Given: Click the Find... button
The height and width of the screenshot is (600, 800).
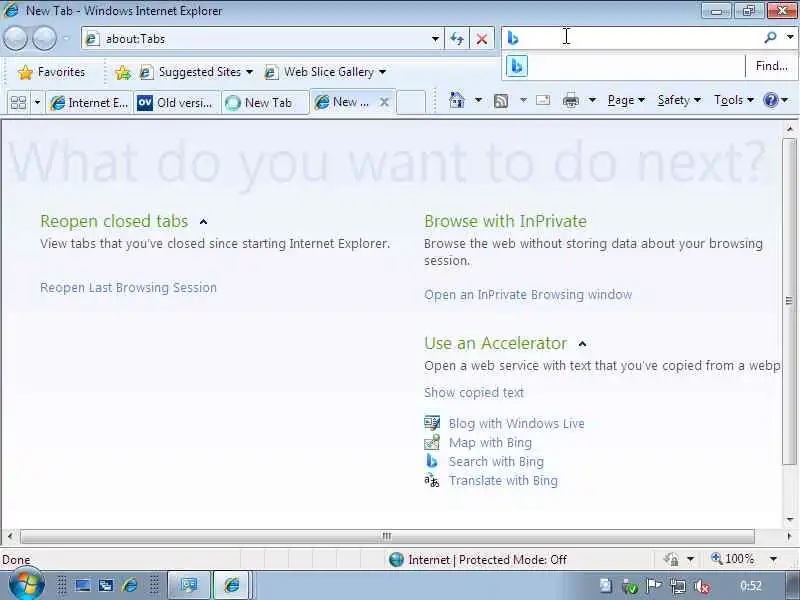Looking at the screenshot, I should tap(771, 66).
